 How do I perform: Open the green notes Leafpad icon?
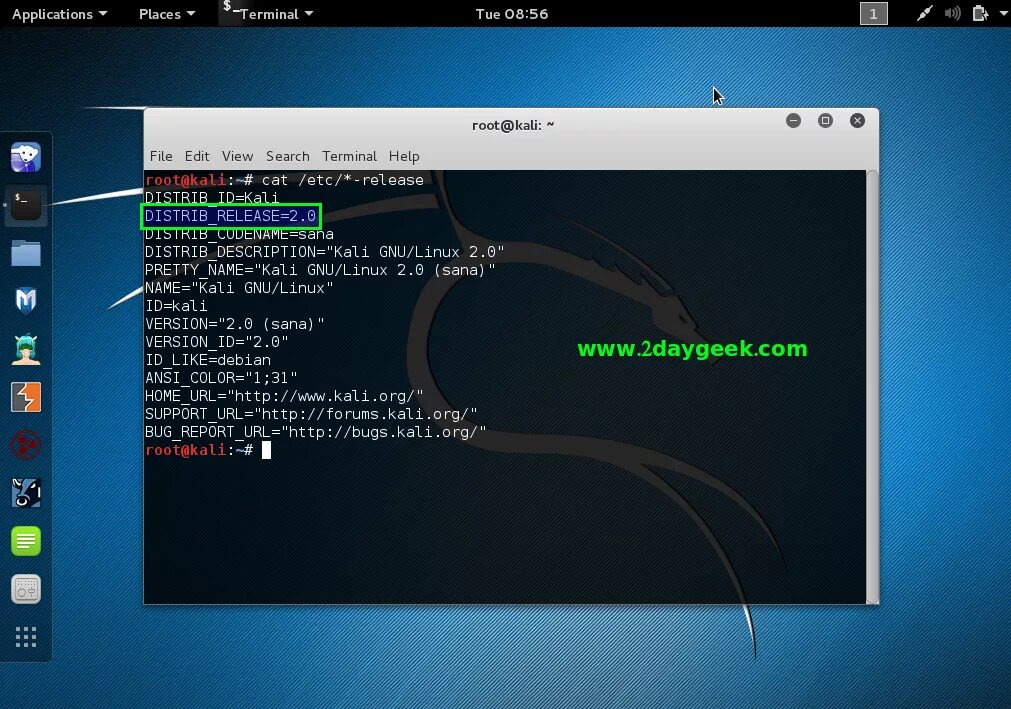[x=26, y=541]
